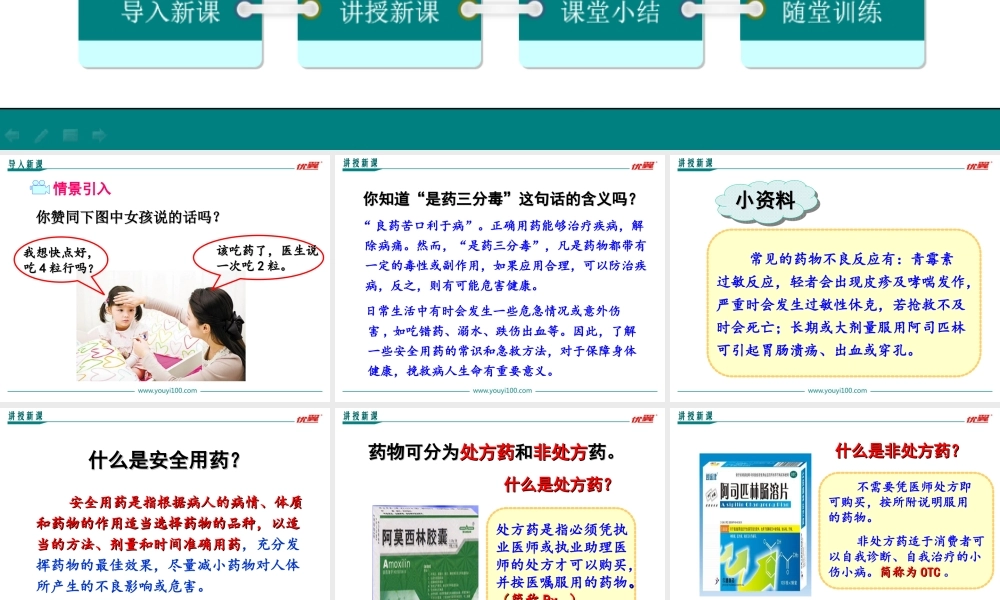
Task: Click the camera icon beside 情景引入
Action: 39,188
